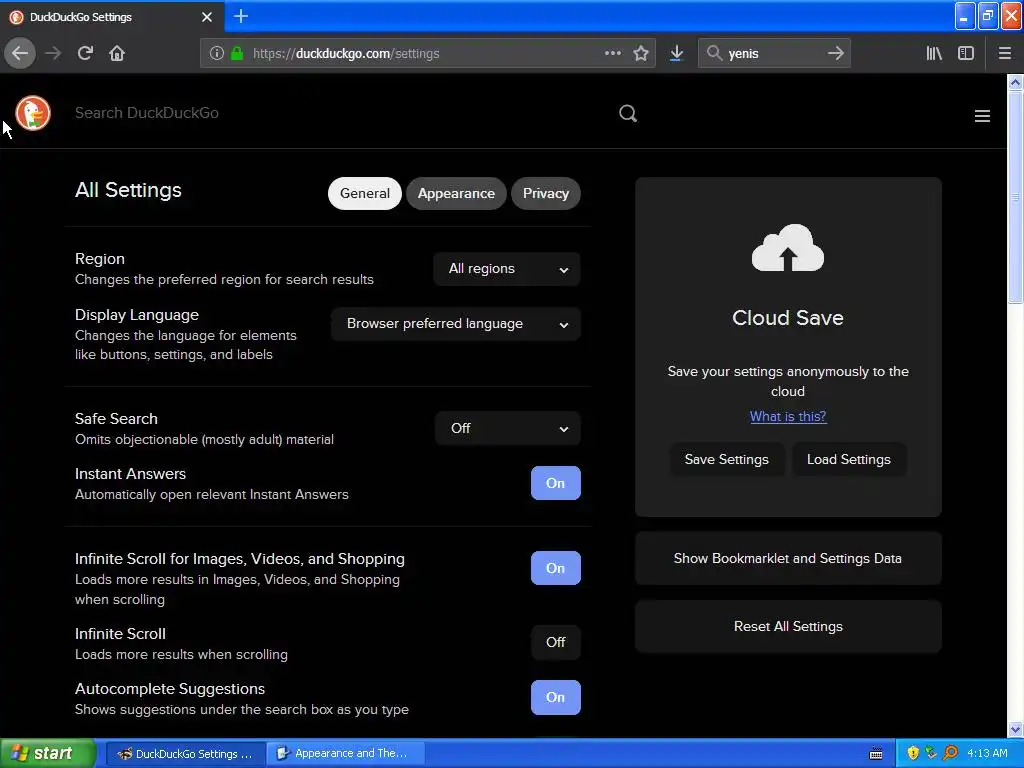The width and height of the screenshot is (1024, 768).
Task: Open the Safe Search dropdown
Action: (507, 428)
